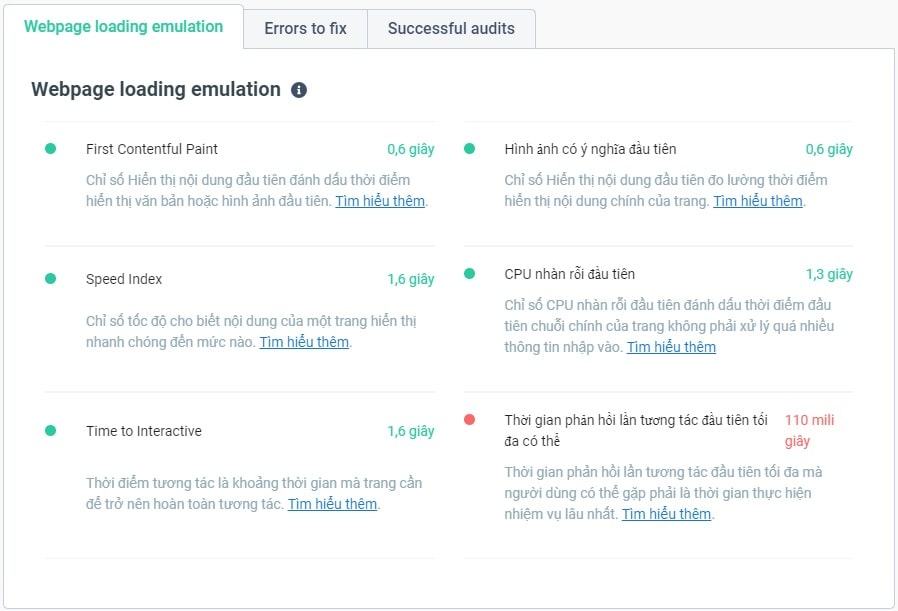This screenshot has width=898, height=611.
Task: Click the 1,3 giây value for CPU nhàn rỗi
Action: (x=829, y=274)
